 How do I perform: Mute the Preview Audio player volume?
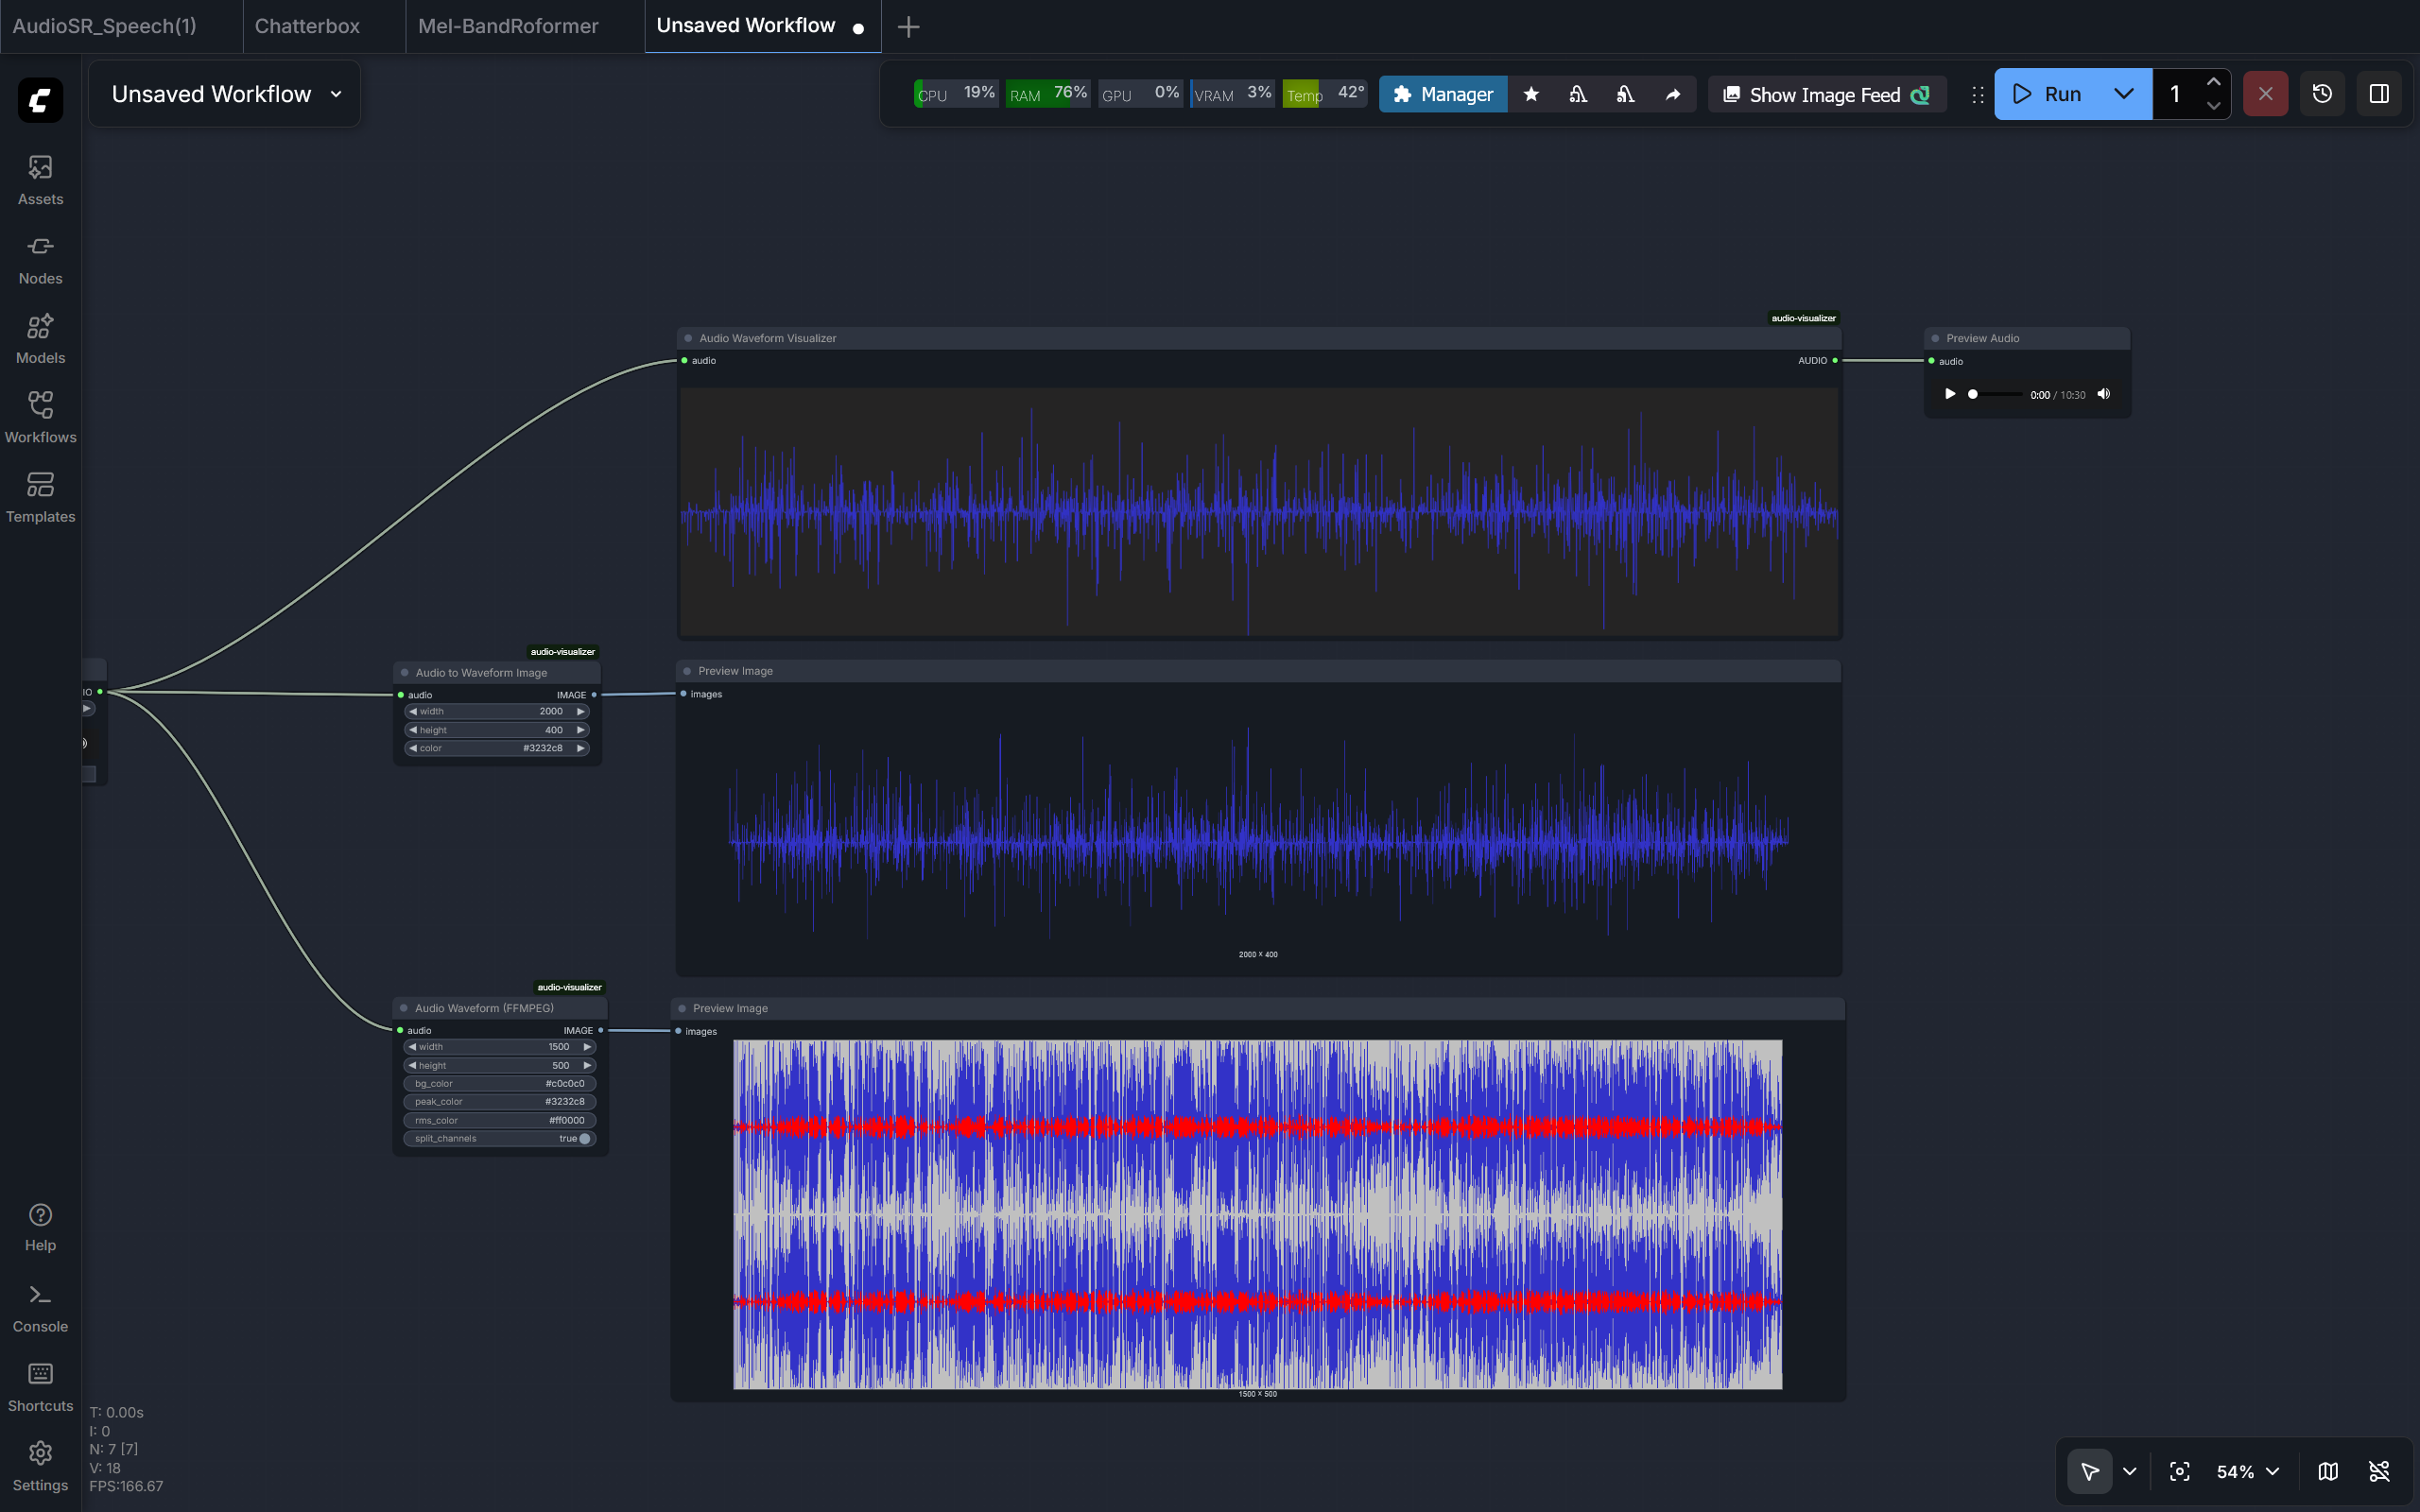click(2103, 393)
